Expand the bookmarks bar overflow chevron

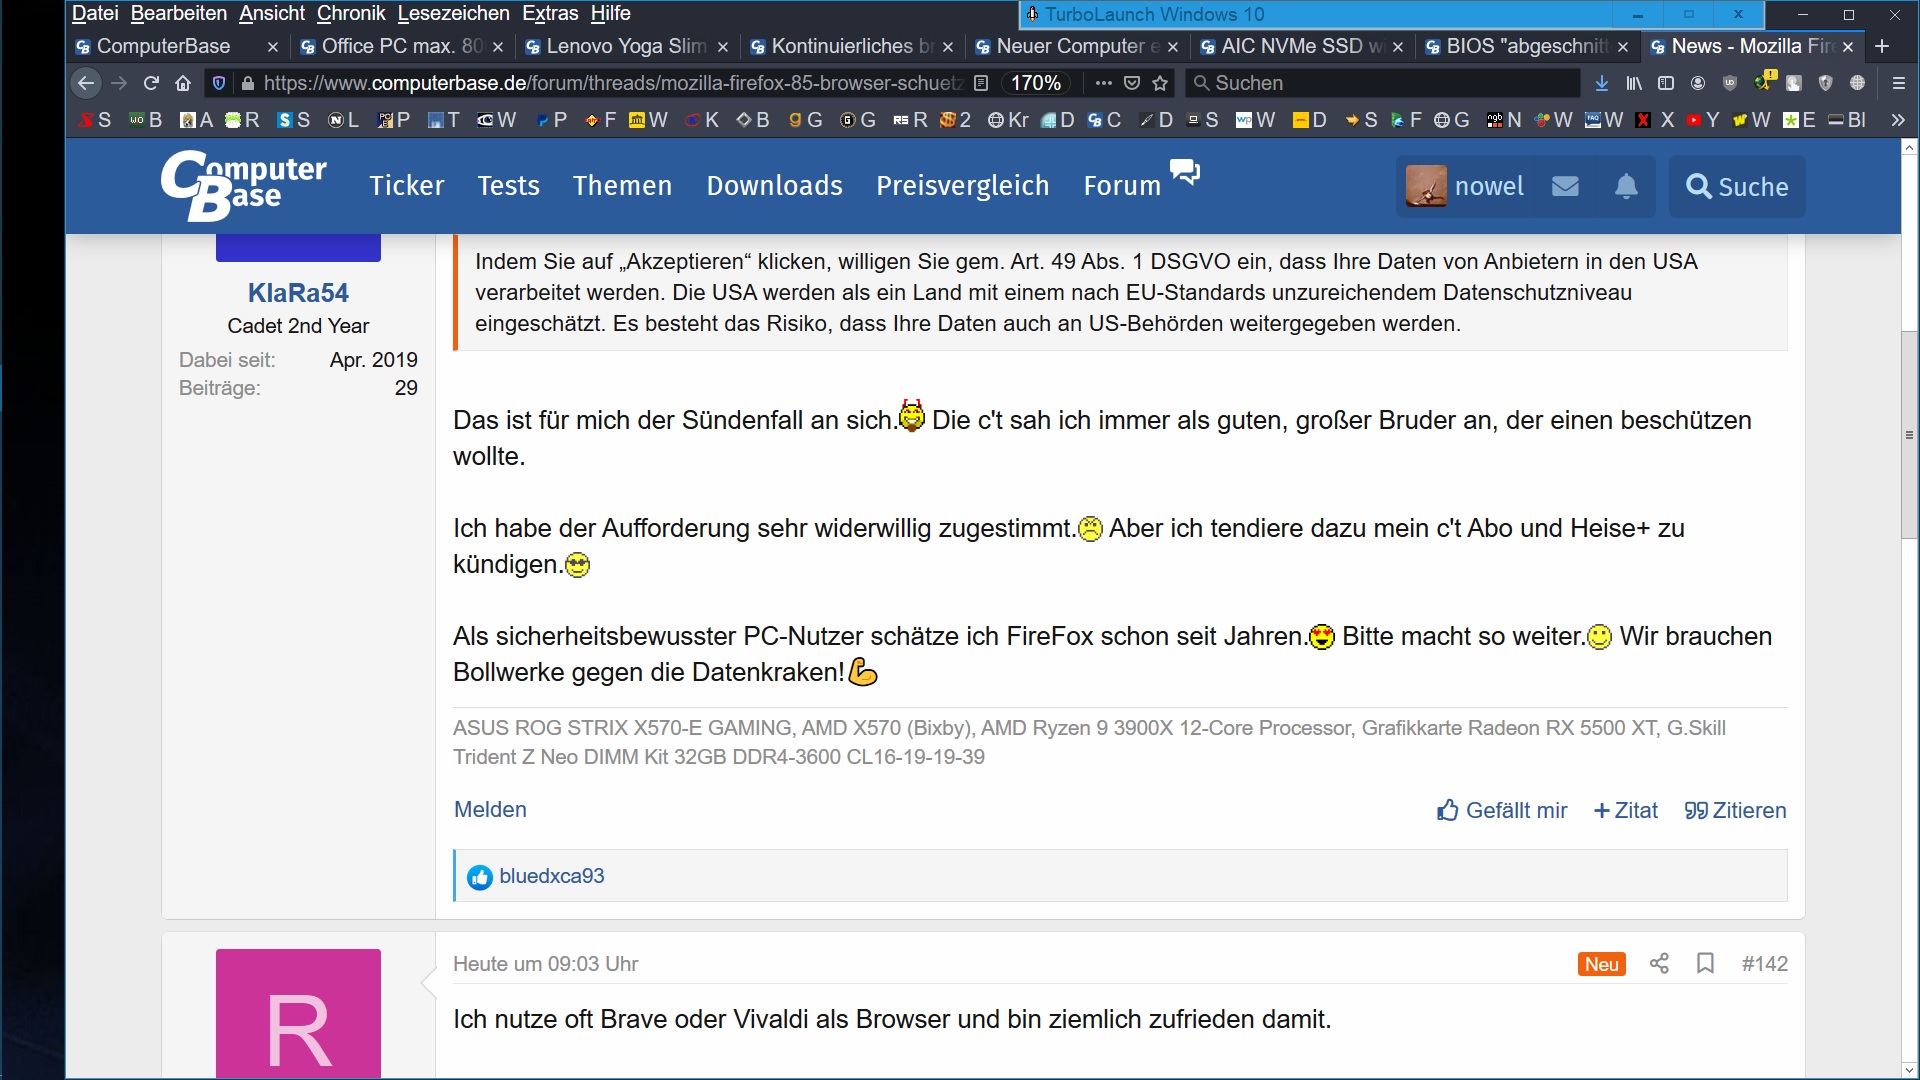1898,120
